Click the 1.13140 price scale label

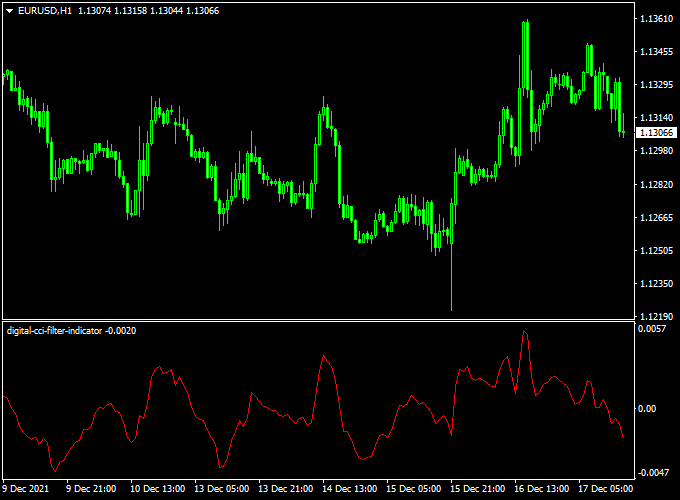[657, 118]
